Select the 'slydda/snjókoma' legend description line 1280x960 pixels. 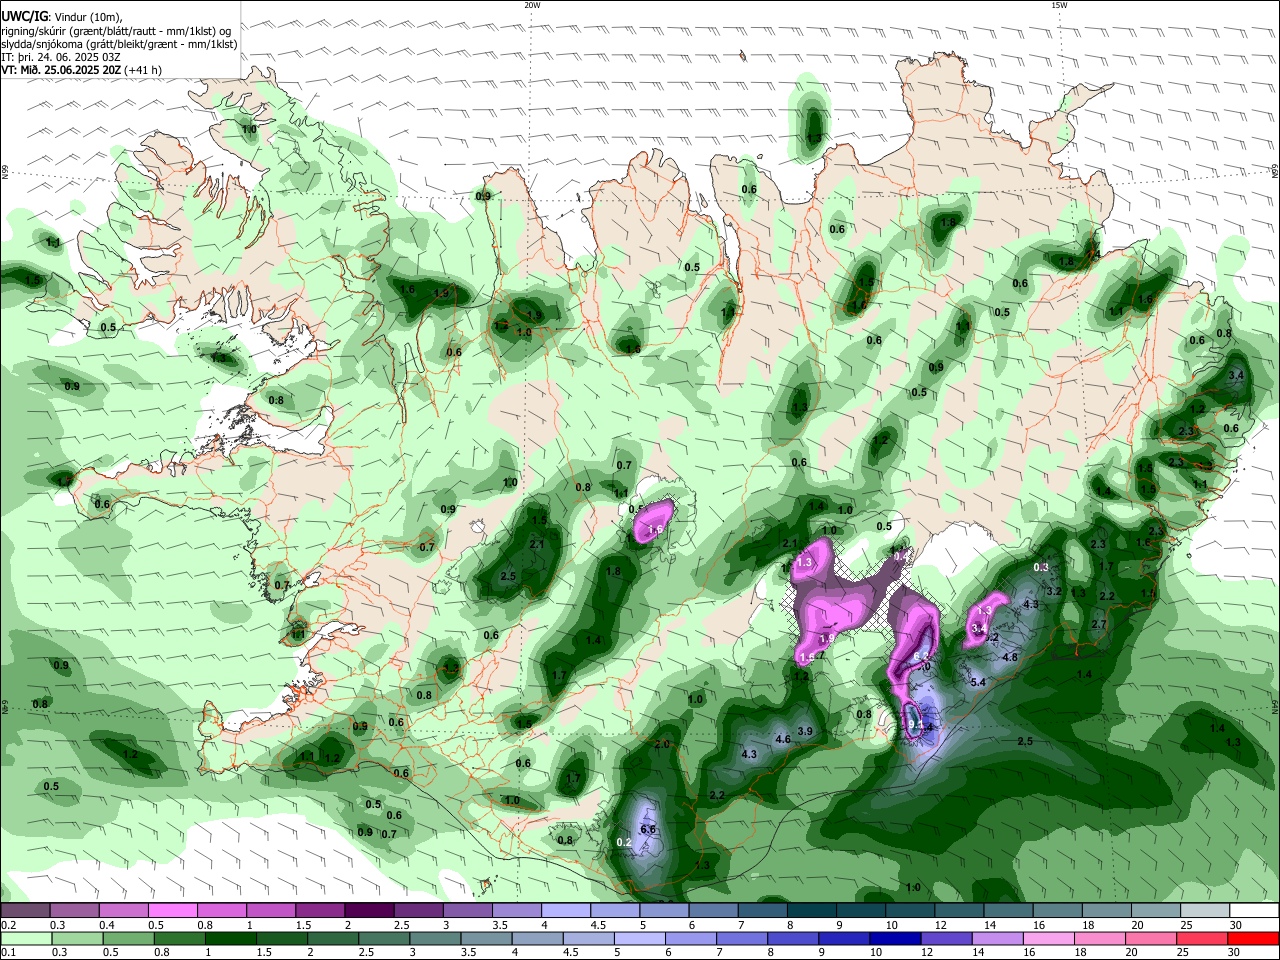119,44
